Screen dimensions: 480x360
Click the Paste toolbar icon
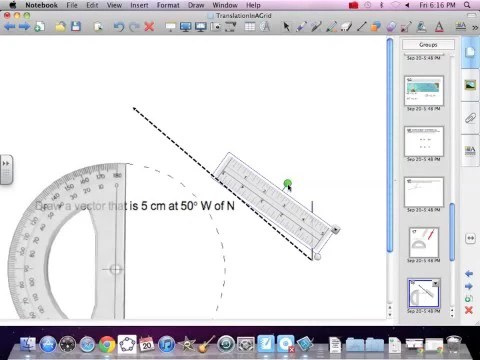(98, 27)
